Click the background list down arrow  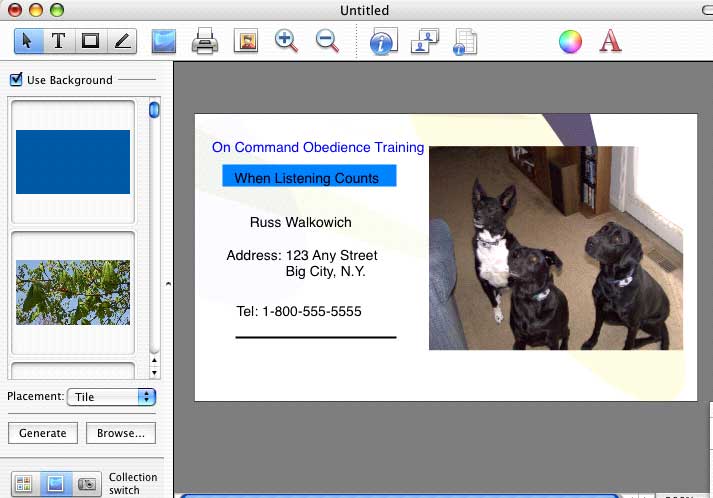point(155,372)
